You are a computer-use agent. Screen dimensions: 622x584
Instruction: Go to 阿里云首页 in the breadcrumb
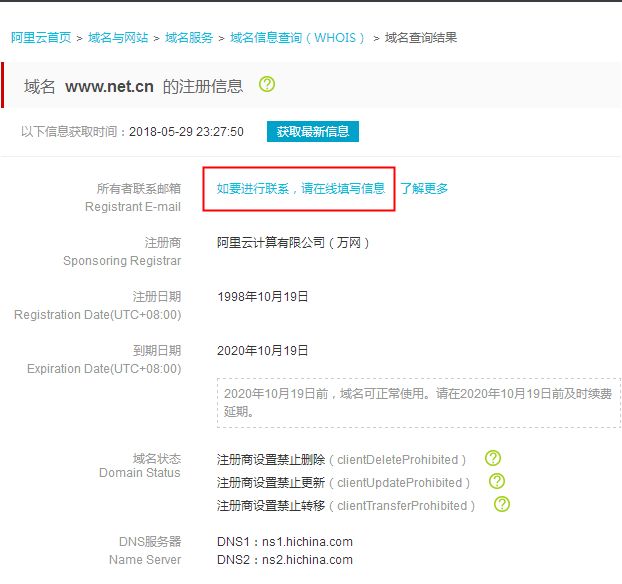point(41,38)
